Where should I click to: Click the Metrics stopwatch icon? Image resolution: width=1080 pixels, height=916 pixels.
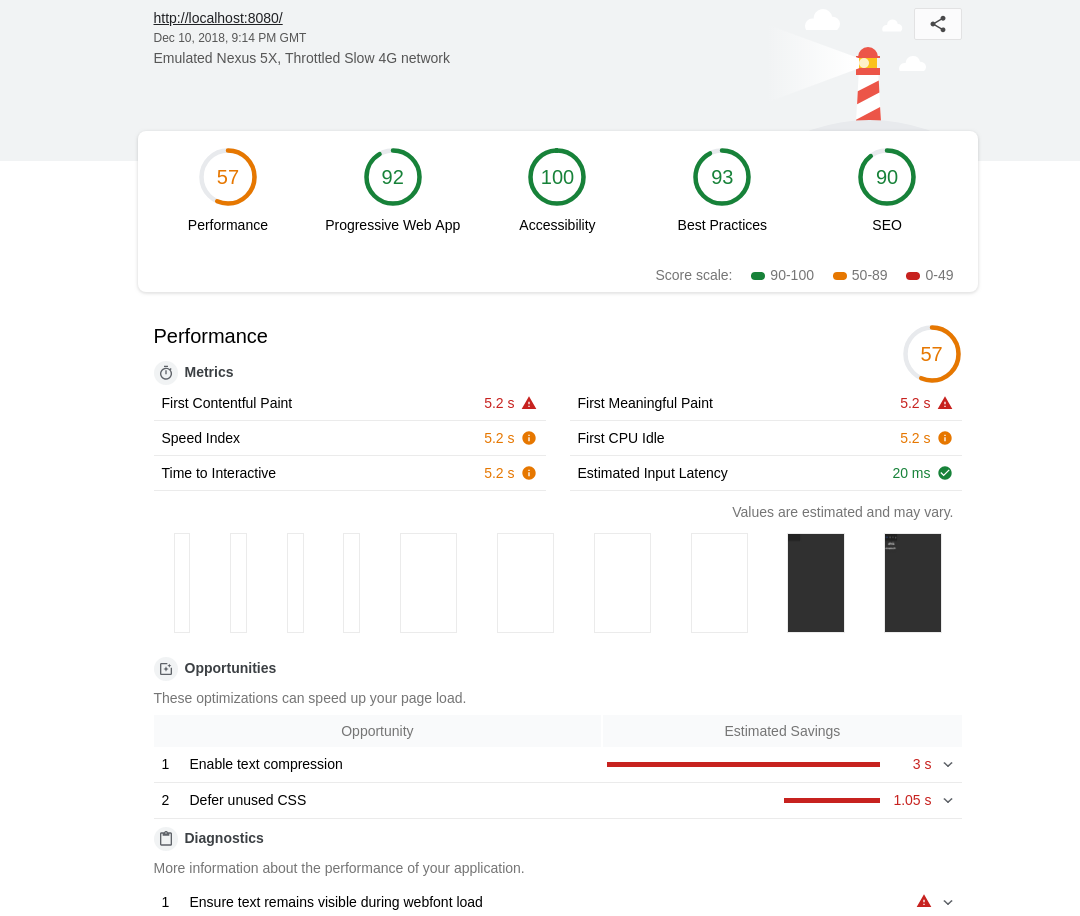166,373
